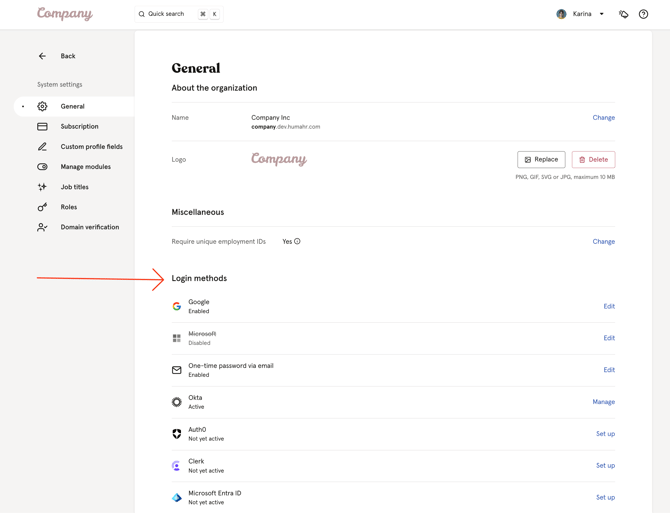Click the Microsoft Entra ID icon
Screen dimensions: 670x513
[x=176, y=498]
